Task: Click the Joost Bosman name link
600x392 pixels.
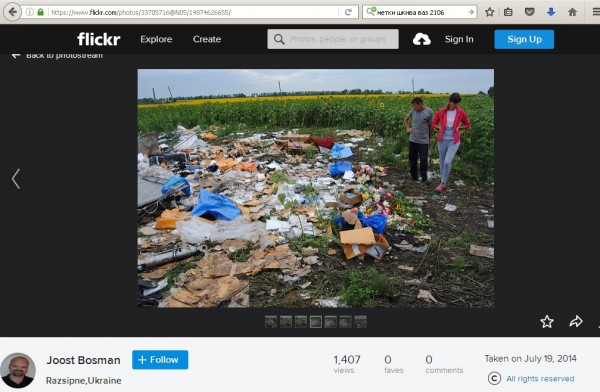Action: [83, 360]
